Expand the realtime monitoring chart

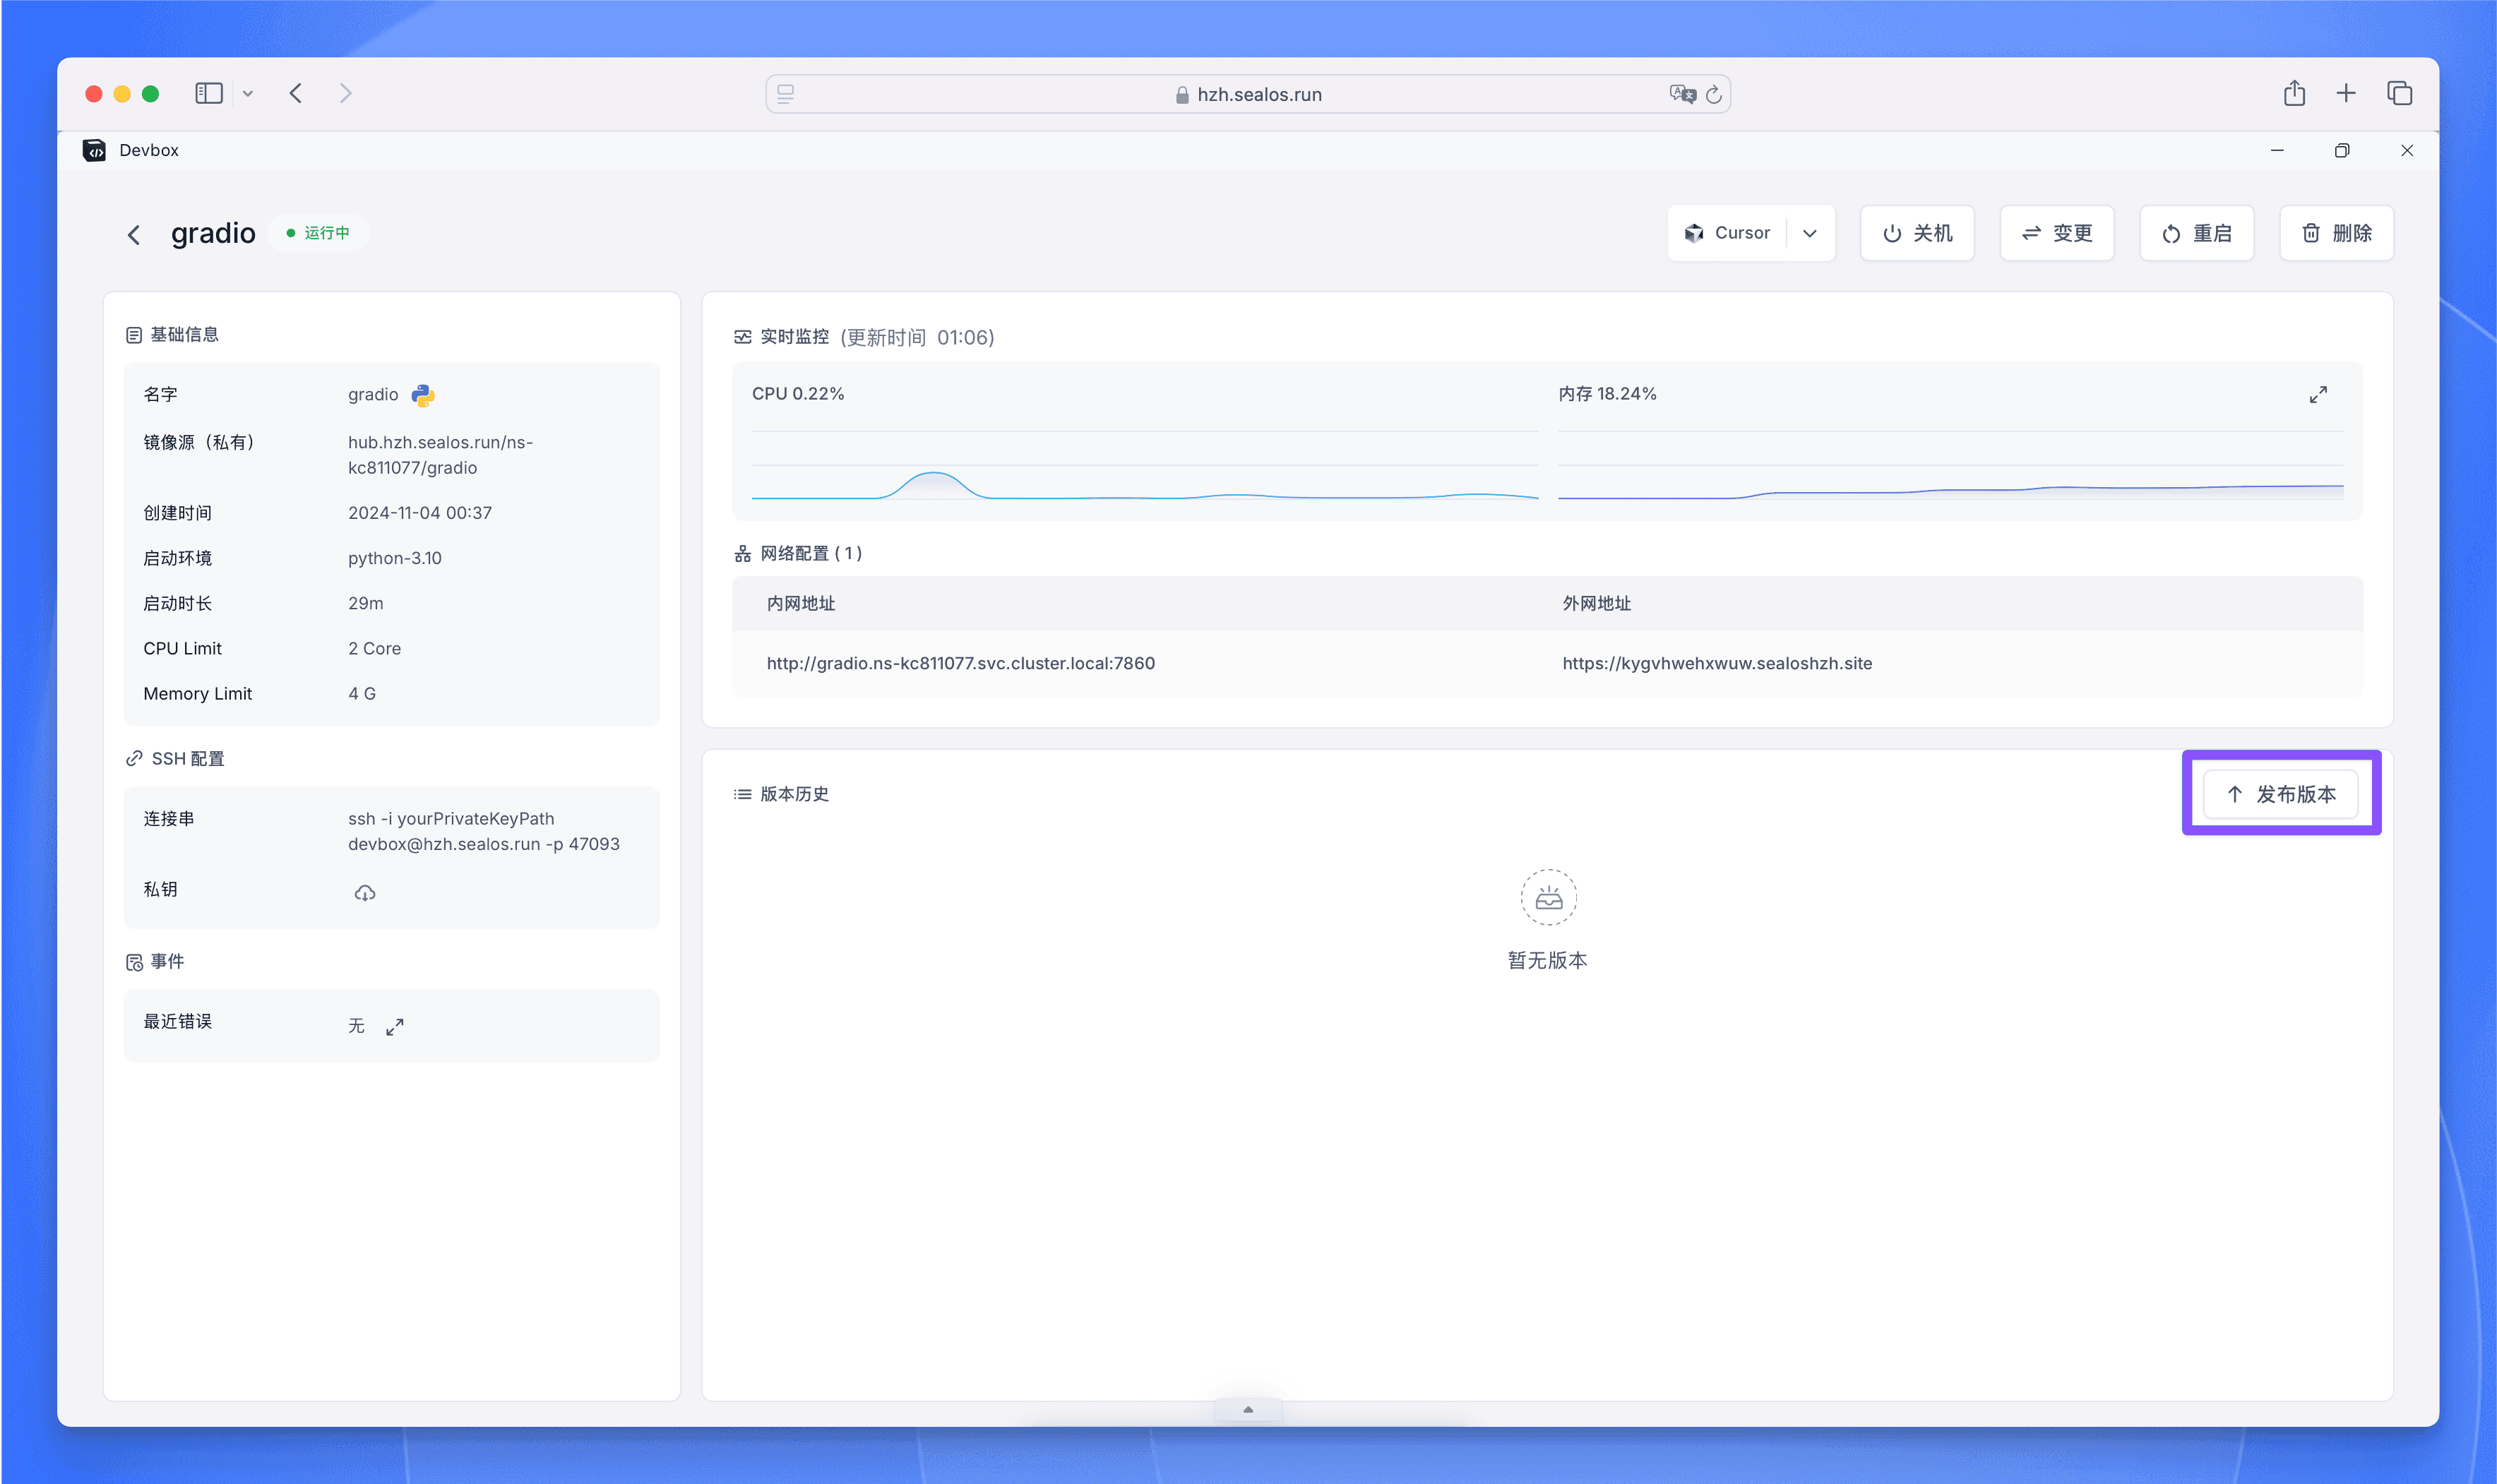tap(2318, 395)
